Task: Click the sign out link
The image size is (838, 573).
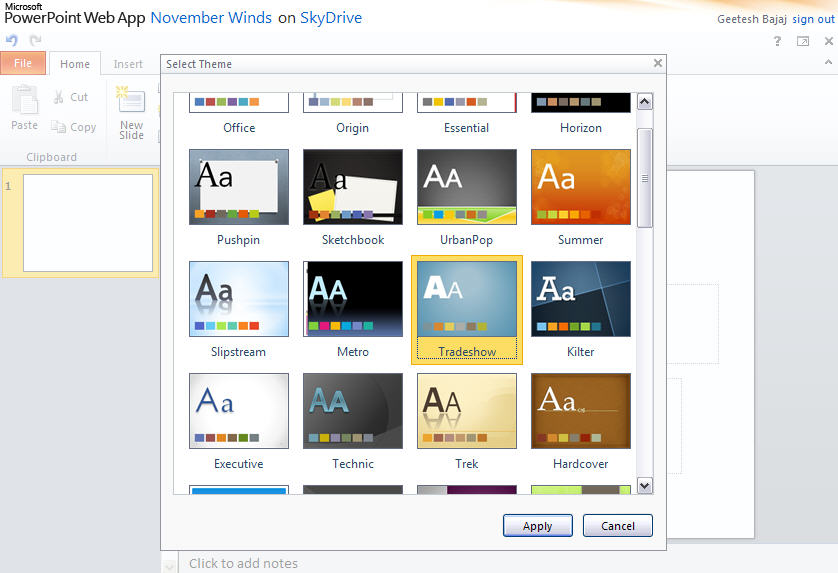Action: click(x=813, y=19)
